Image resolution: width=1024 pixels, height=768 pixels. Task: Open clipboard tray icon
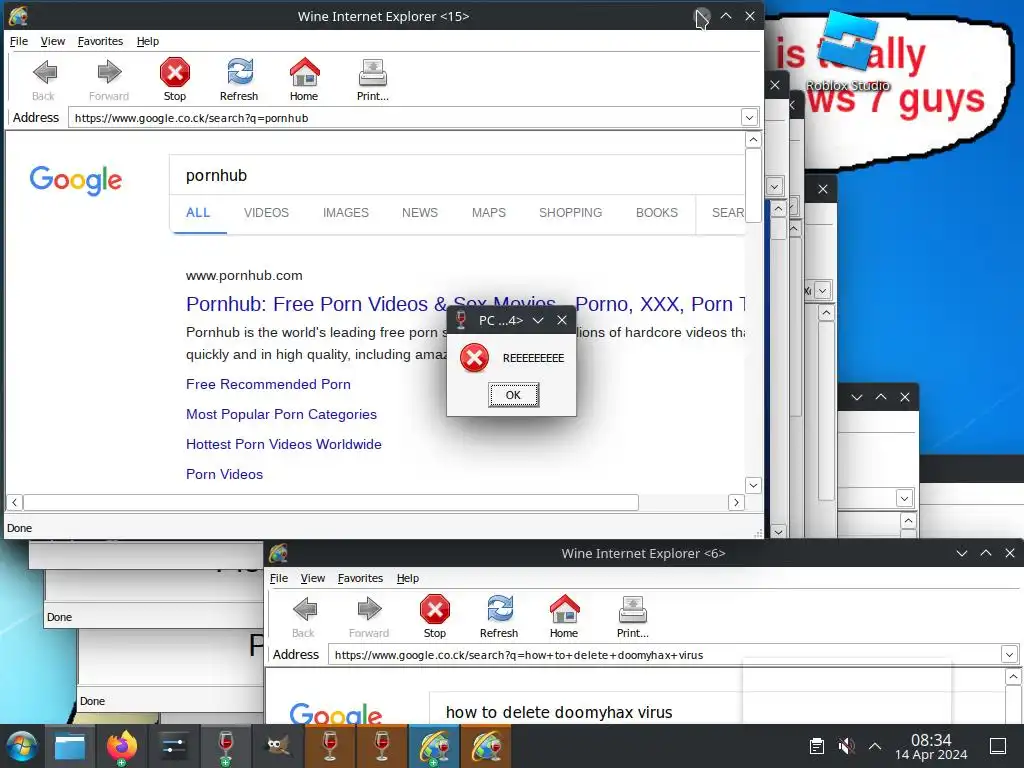(816, 746)
